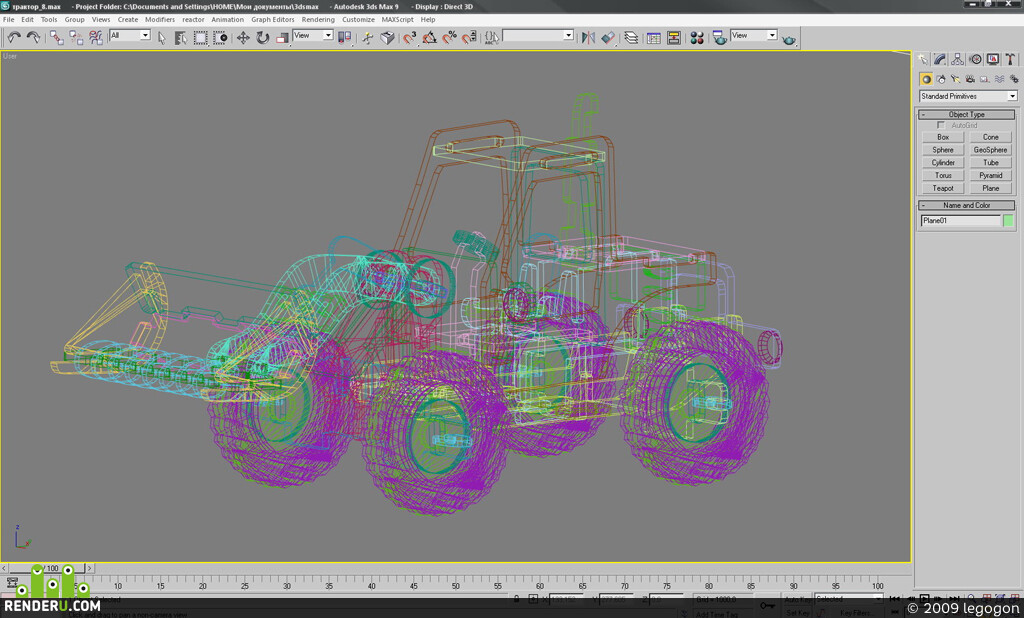The height and width of the screenshot is (618, 1024).
Task: Activate the Select and Rotate tool
Action: point(263,38)
